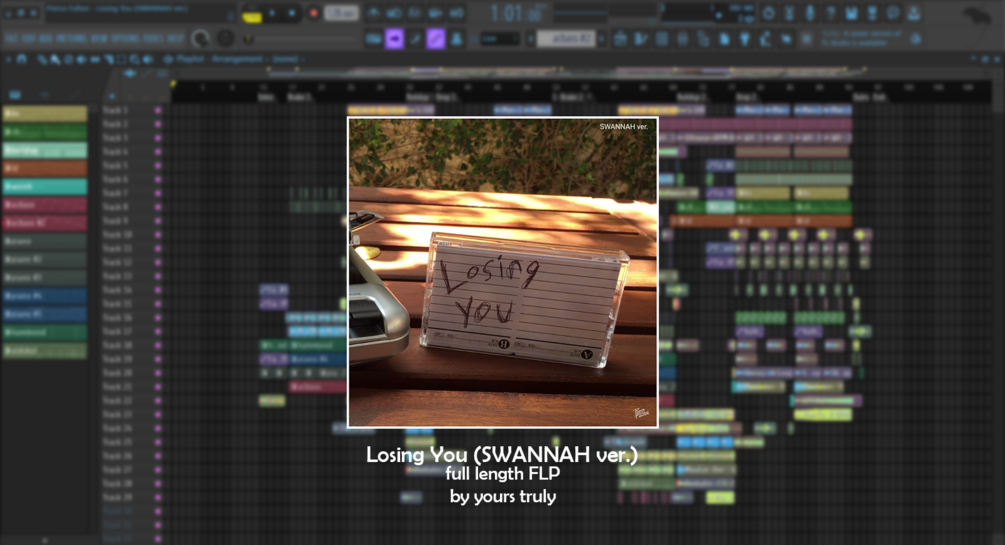
Task: Open the OPTIONS menu
Action: pos(126,38)
